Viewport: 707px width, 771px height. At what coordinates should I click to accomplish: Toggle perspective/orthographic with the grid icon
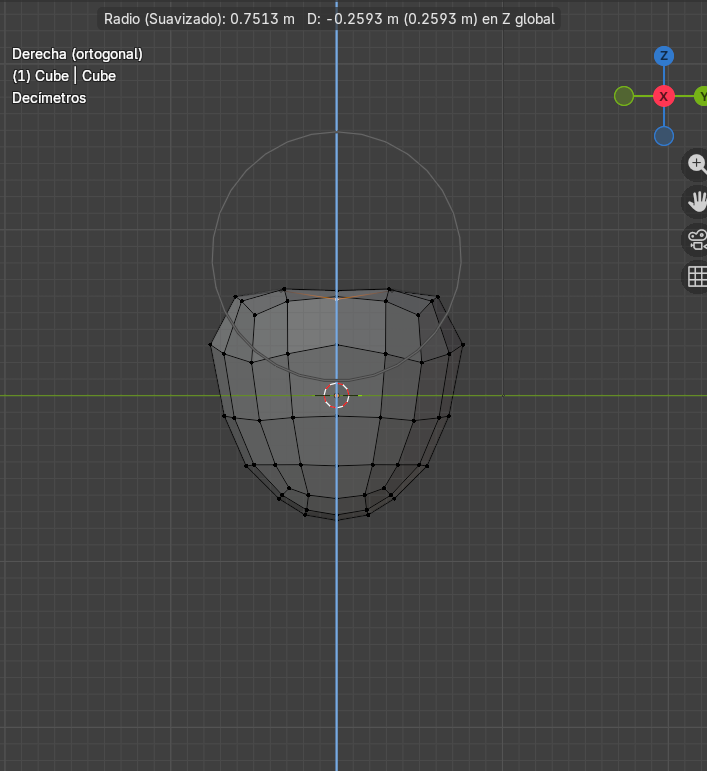[697, 277]
